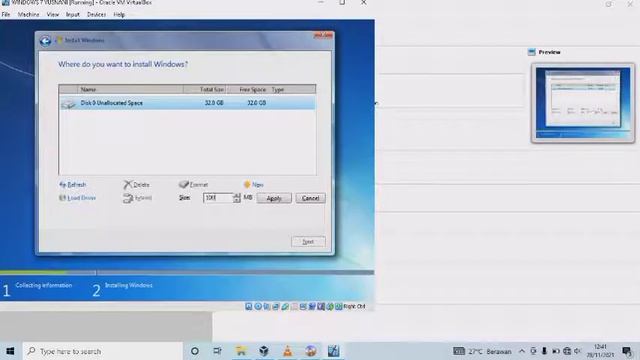Open the notification center icon
The height and width of the screenshot is (360, 640).
click(627, 351)
